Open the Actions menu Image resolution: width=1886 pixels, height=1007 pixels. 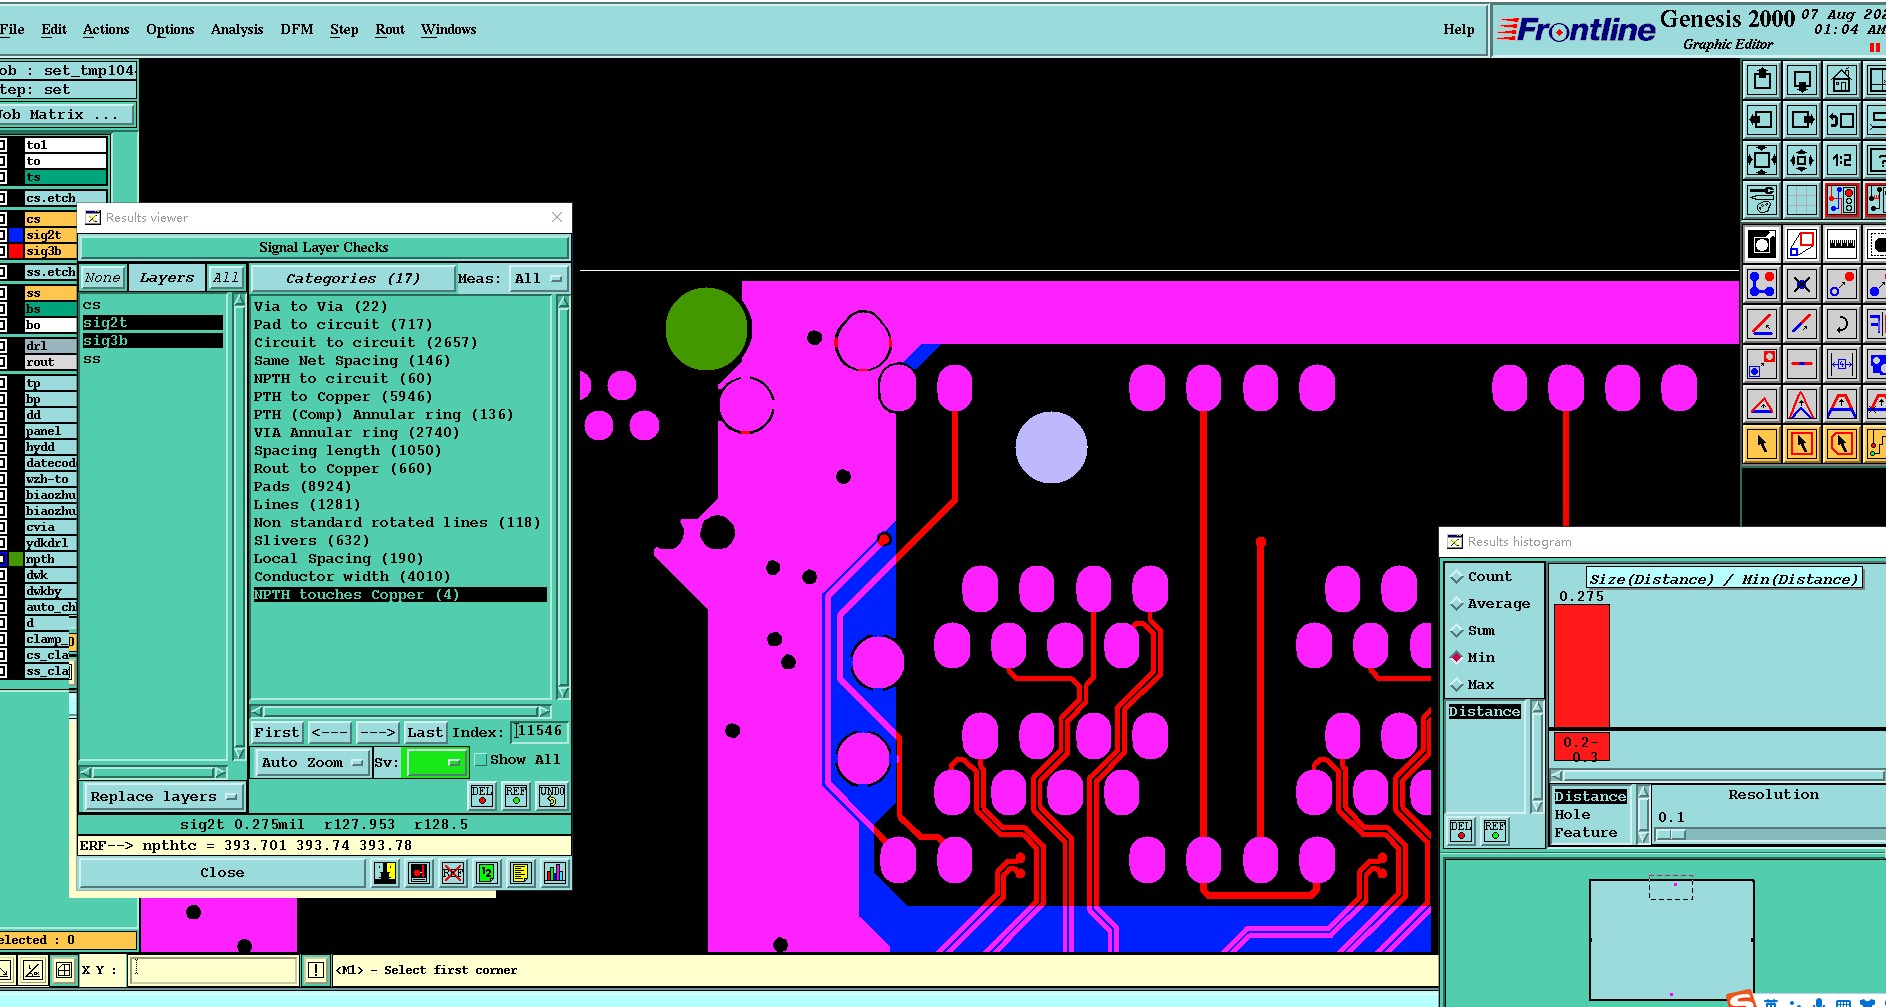(106, 30)
